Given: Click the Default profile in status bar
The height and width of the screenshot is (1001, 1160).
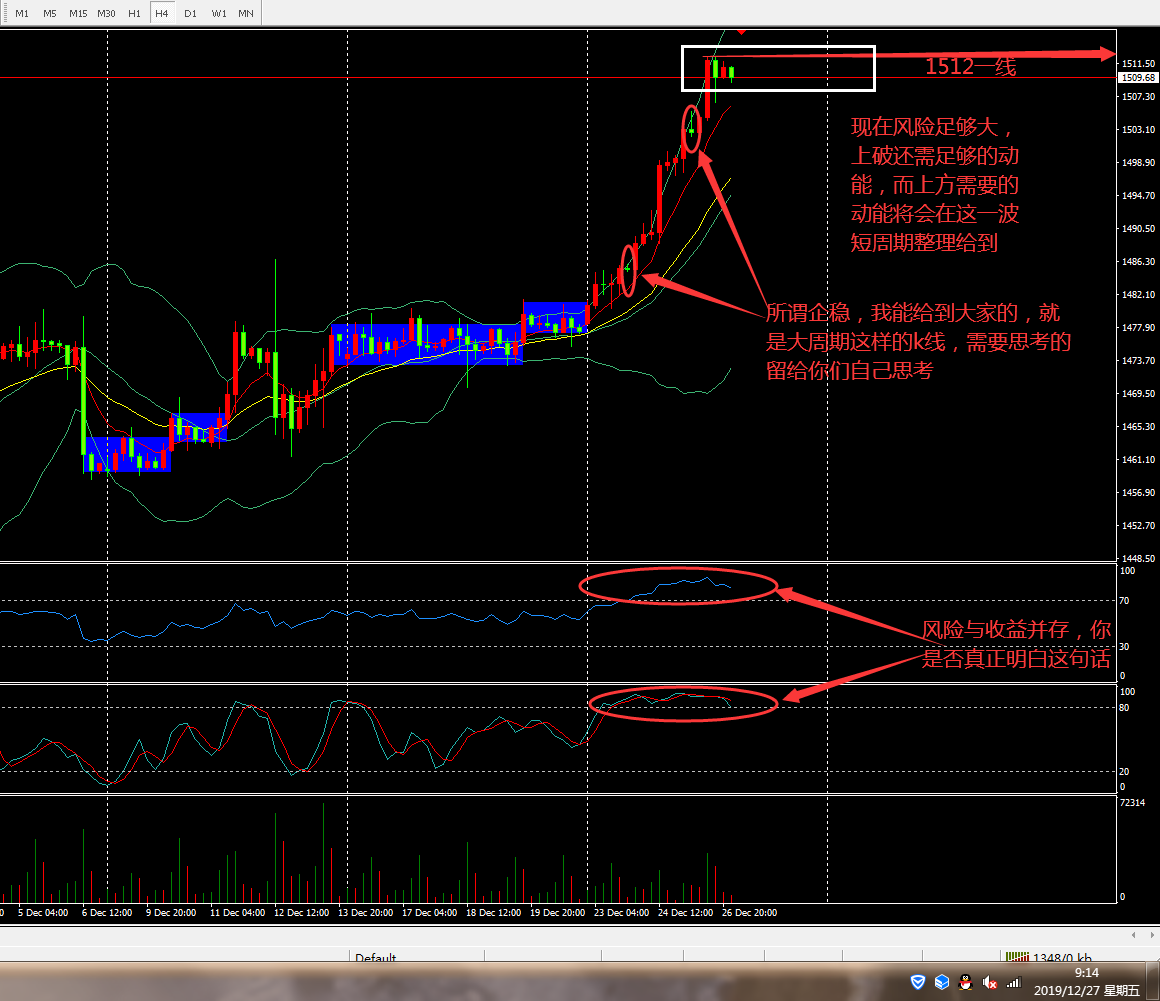Looking at the screenshot, I should coord(376,958).
